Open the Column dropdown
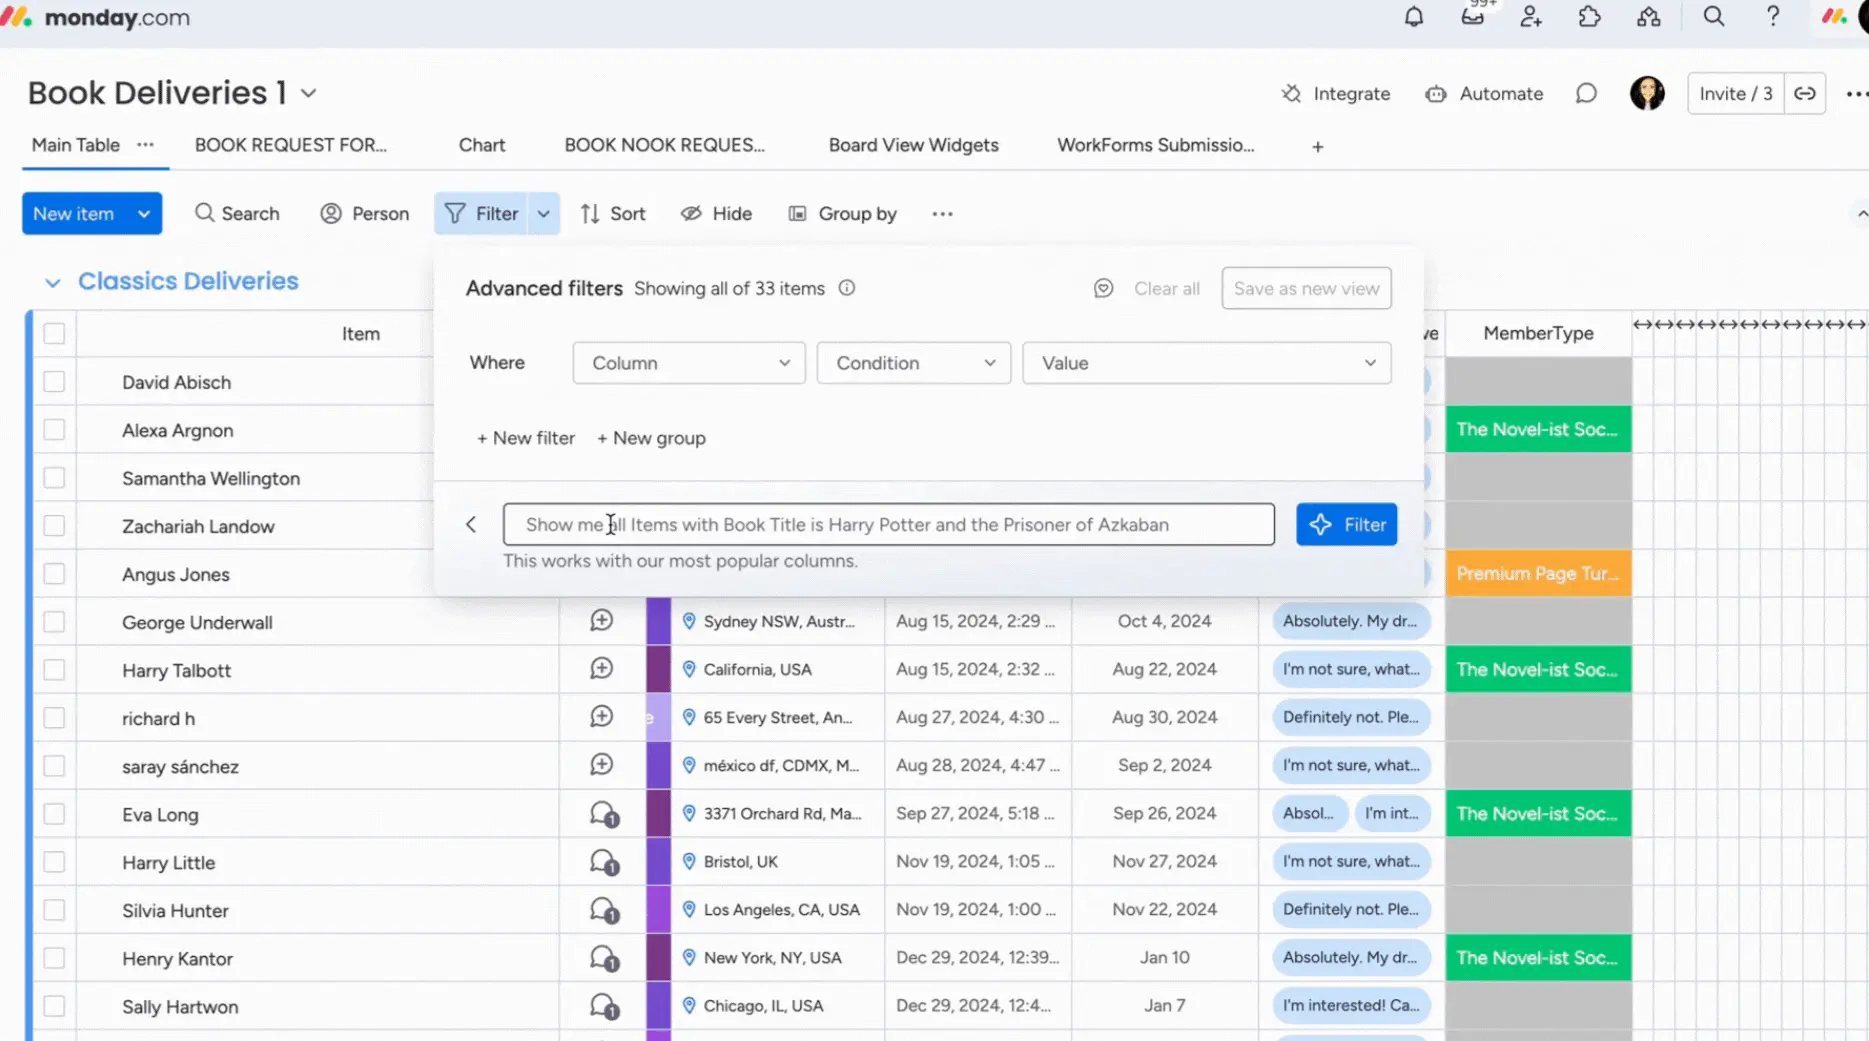Viewport: 1869px width, 1041px height. (689, 363)
